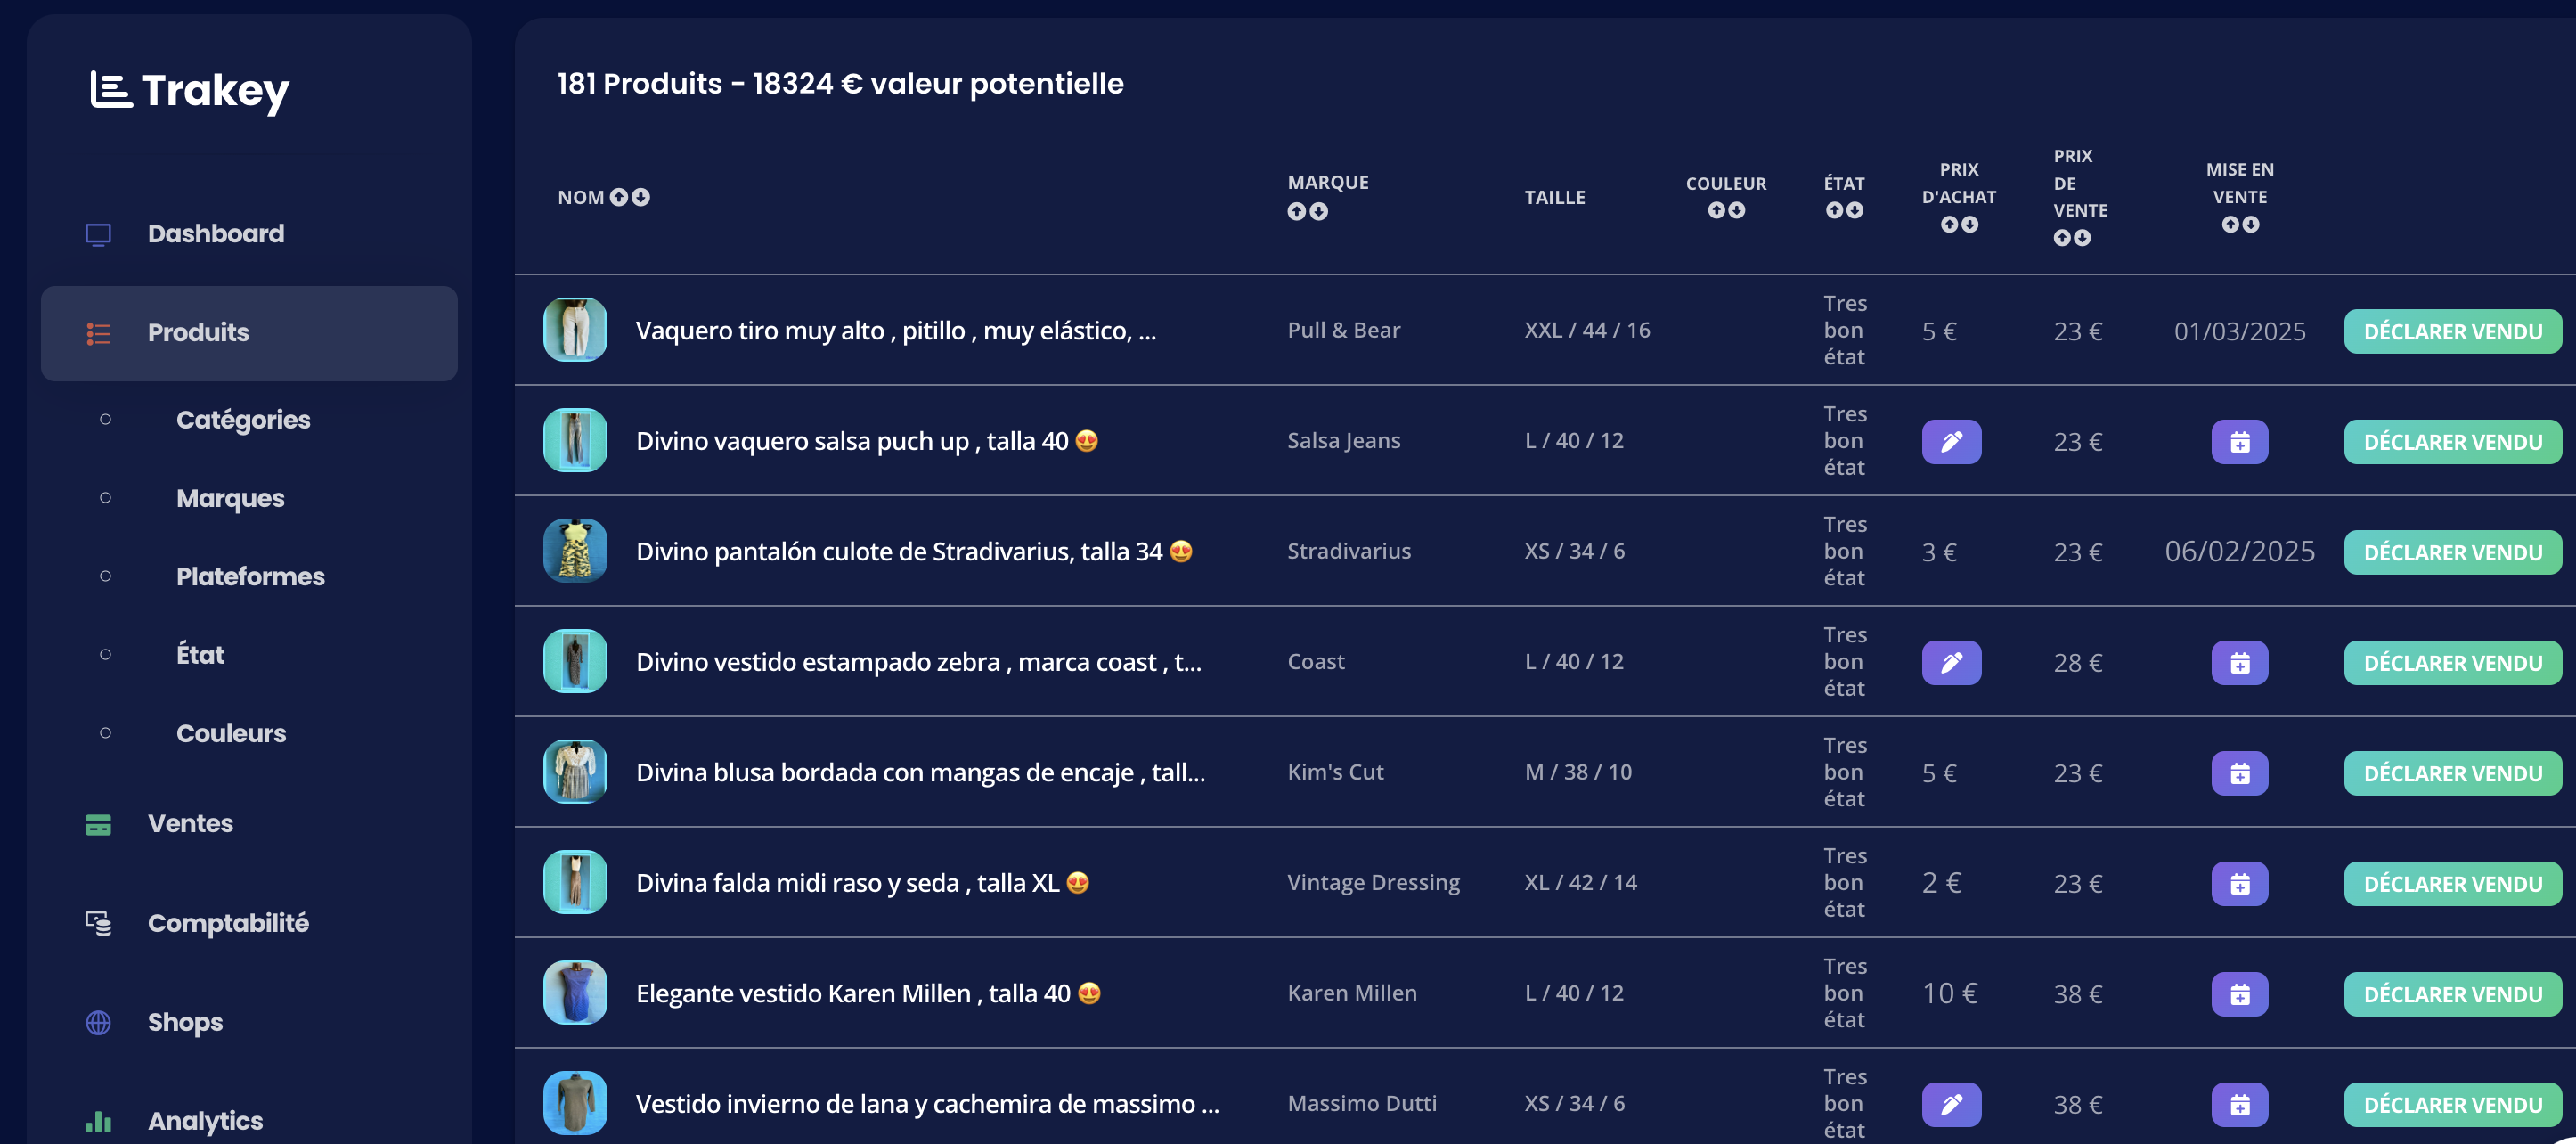
Task: Sort COULEUR column descending
Action: [x=1737, y=210]
